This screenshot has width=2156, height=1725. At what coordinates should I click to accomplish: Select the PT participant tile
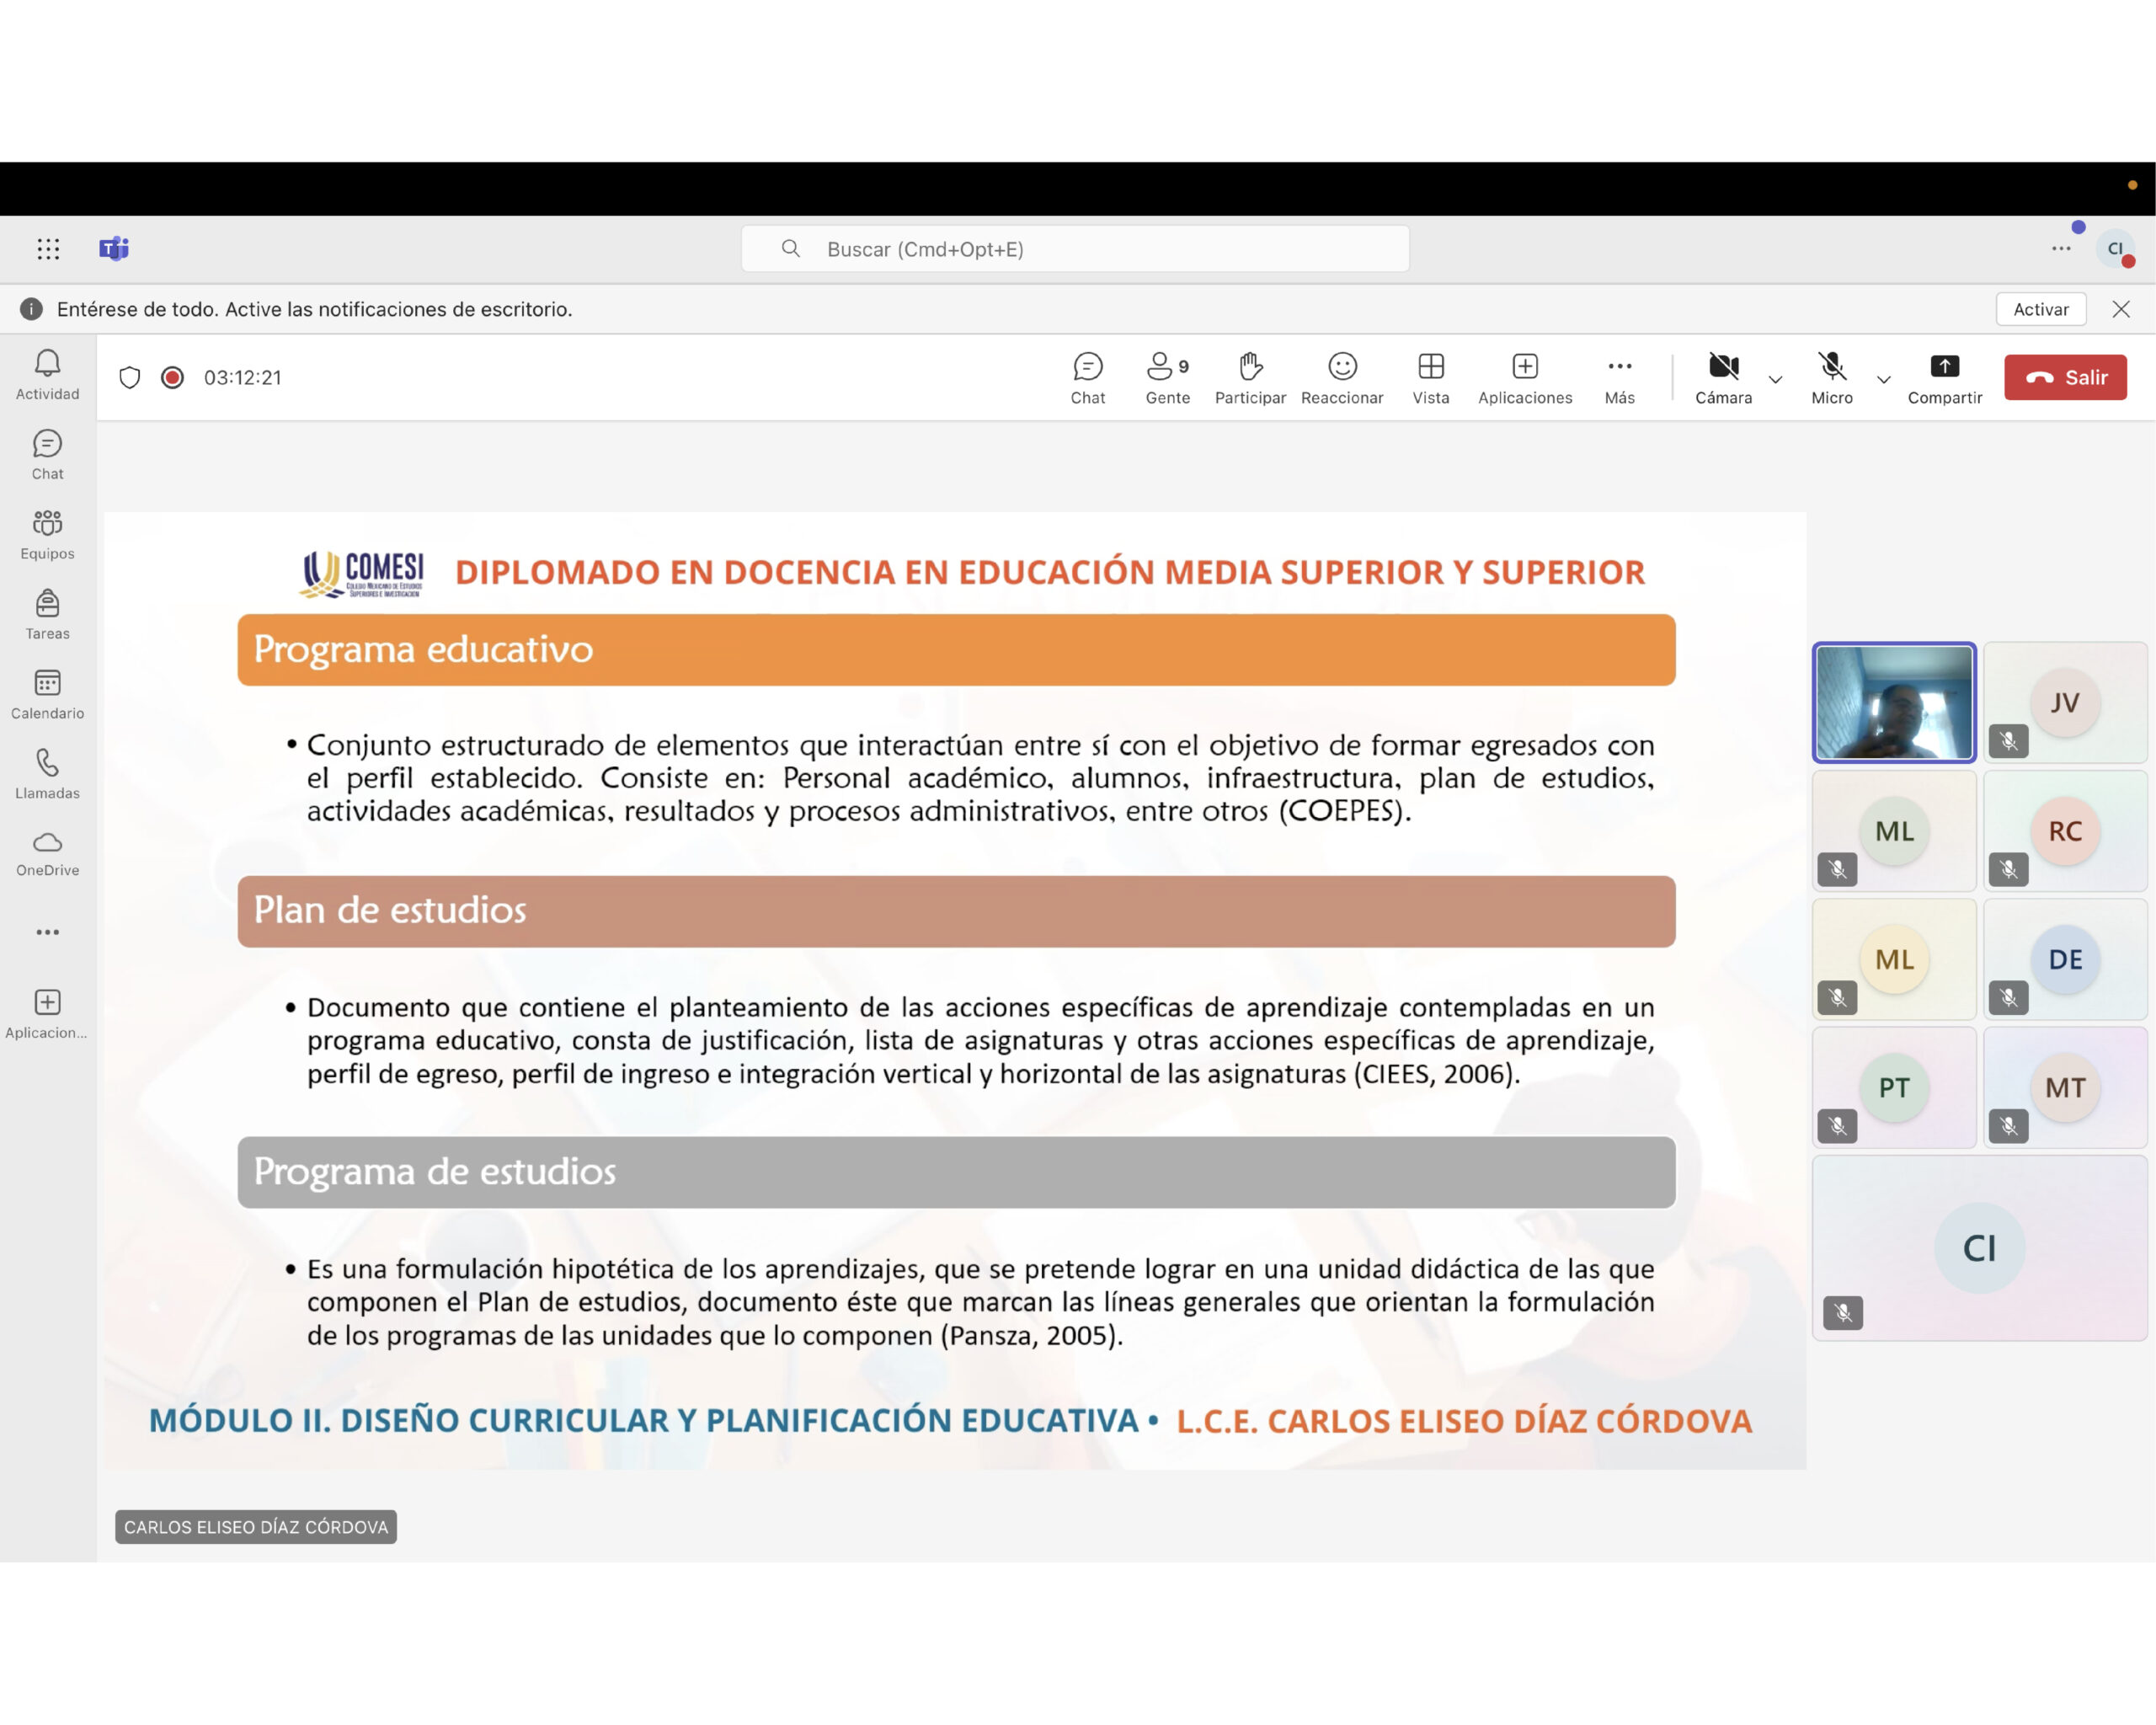coord(1894,1087)
